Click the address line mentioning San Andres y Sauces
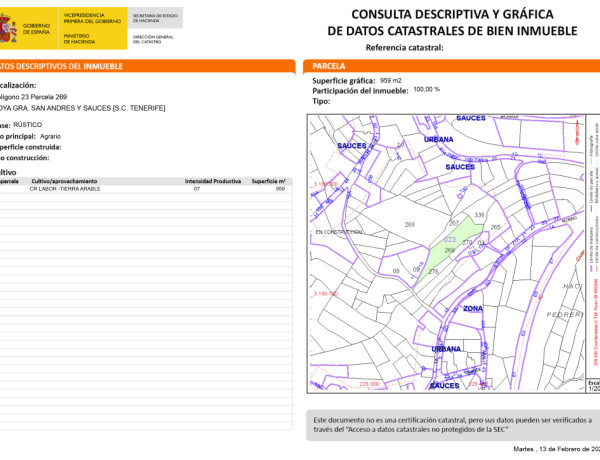Image resolution: width=600 pixels, height=460 pixels. 80,107
